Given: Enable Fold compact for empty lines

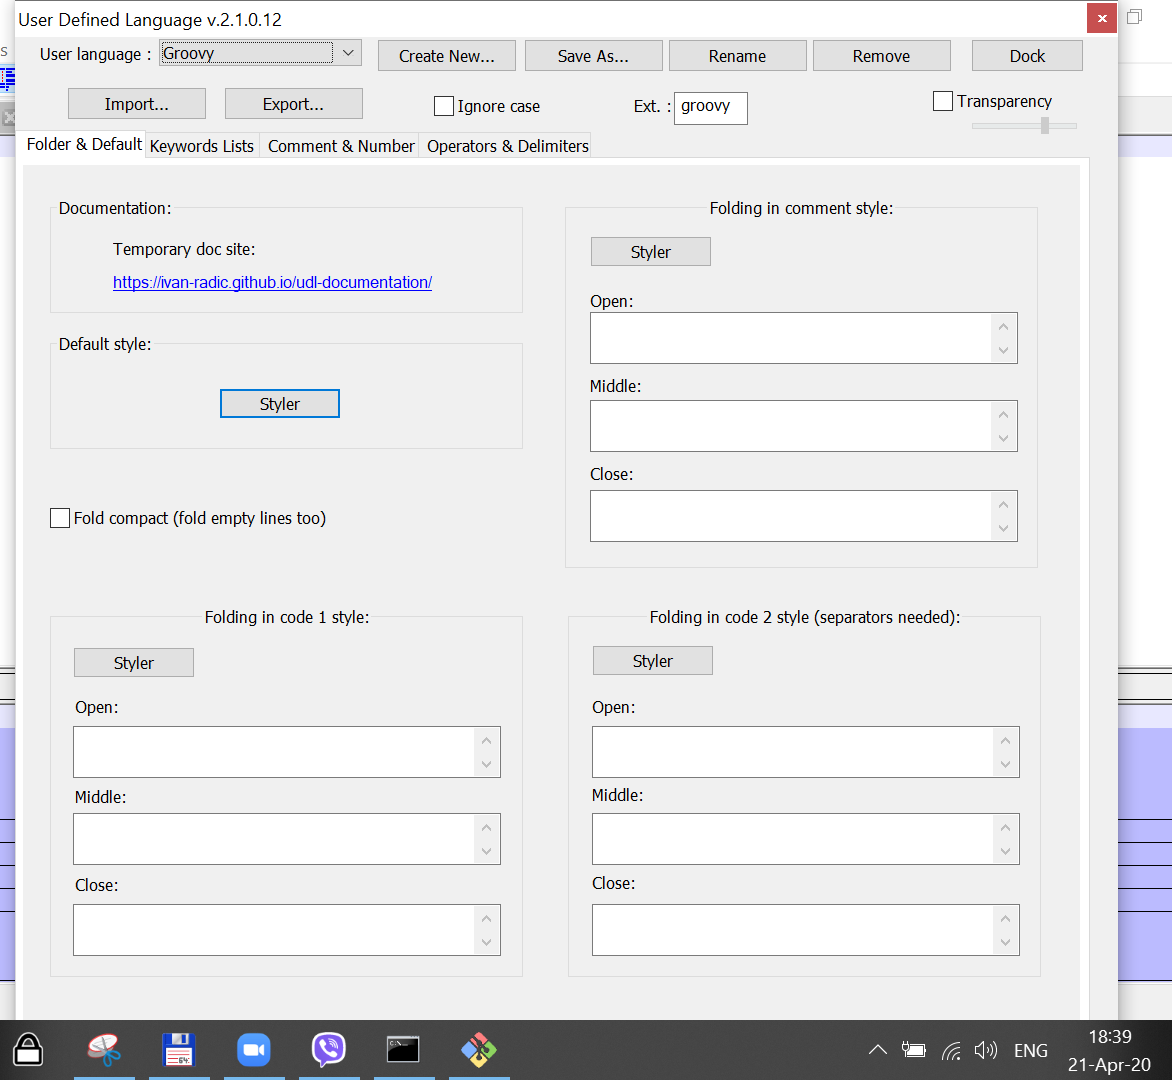Looking at the screenshot, I should coord(59,517).
